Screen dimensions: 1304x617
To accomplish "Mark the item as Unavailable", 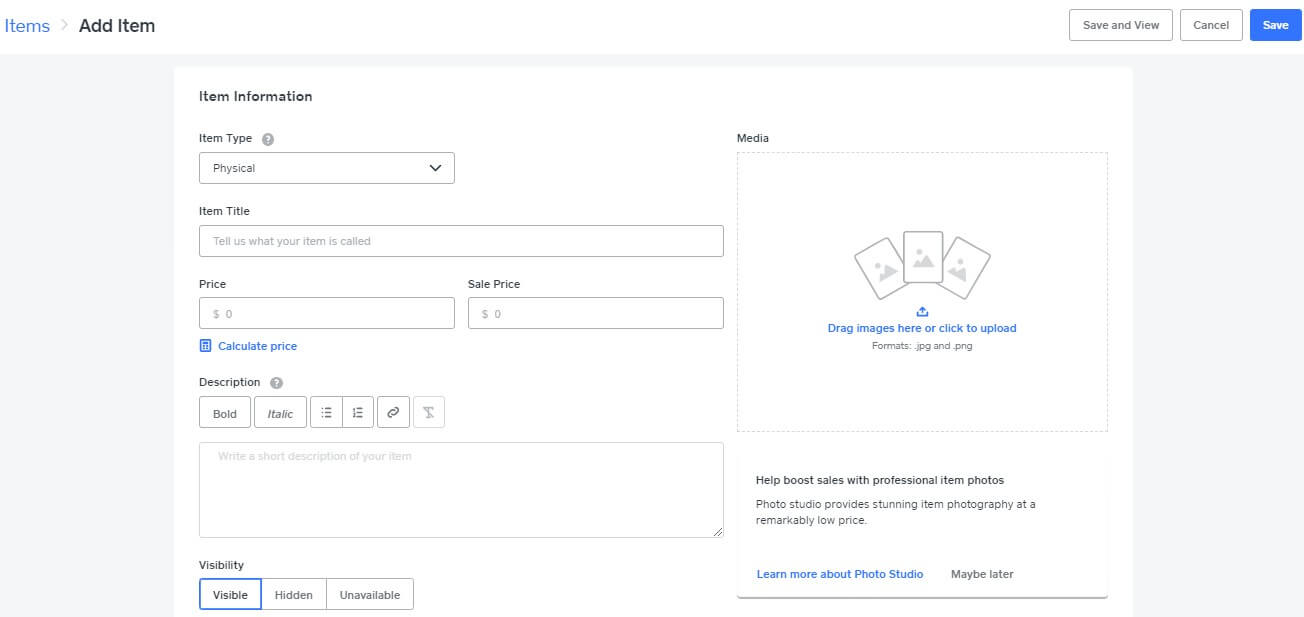I will [369, 594].
